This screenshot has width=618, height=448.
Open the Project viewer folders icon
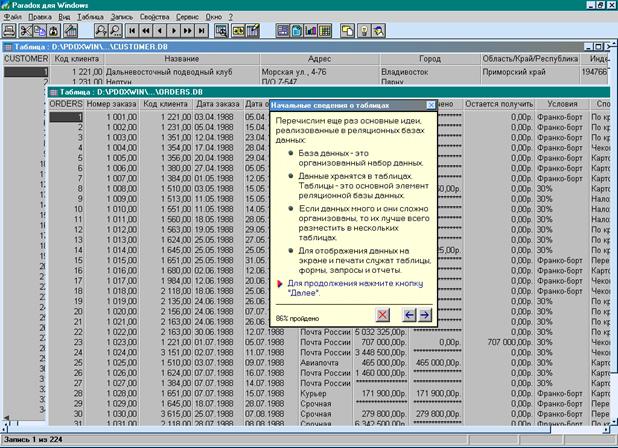pos(347,30)
